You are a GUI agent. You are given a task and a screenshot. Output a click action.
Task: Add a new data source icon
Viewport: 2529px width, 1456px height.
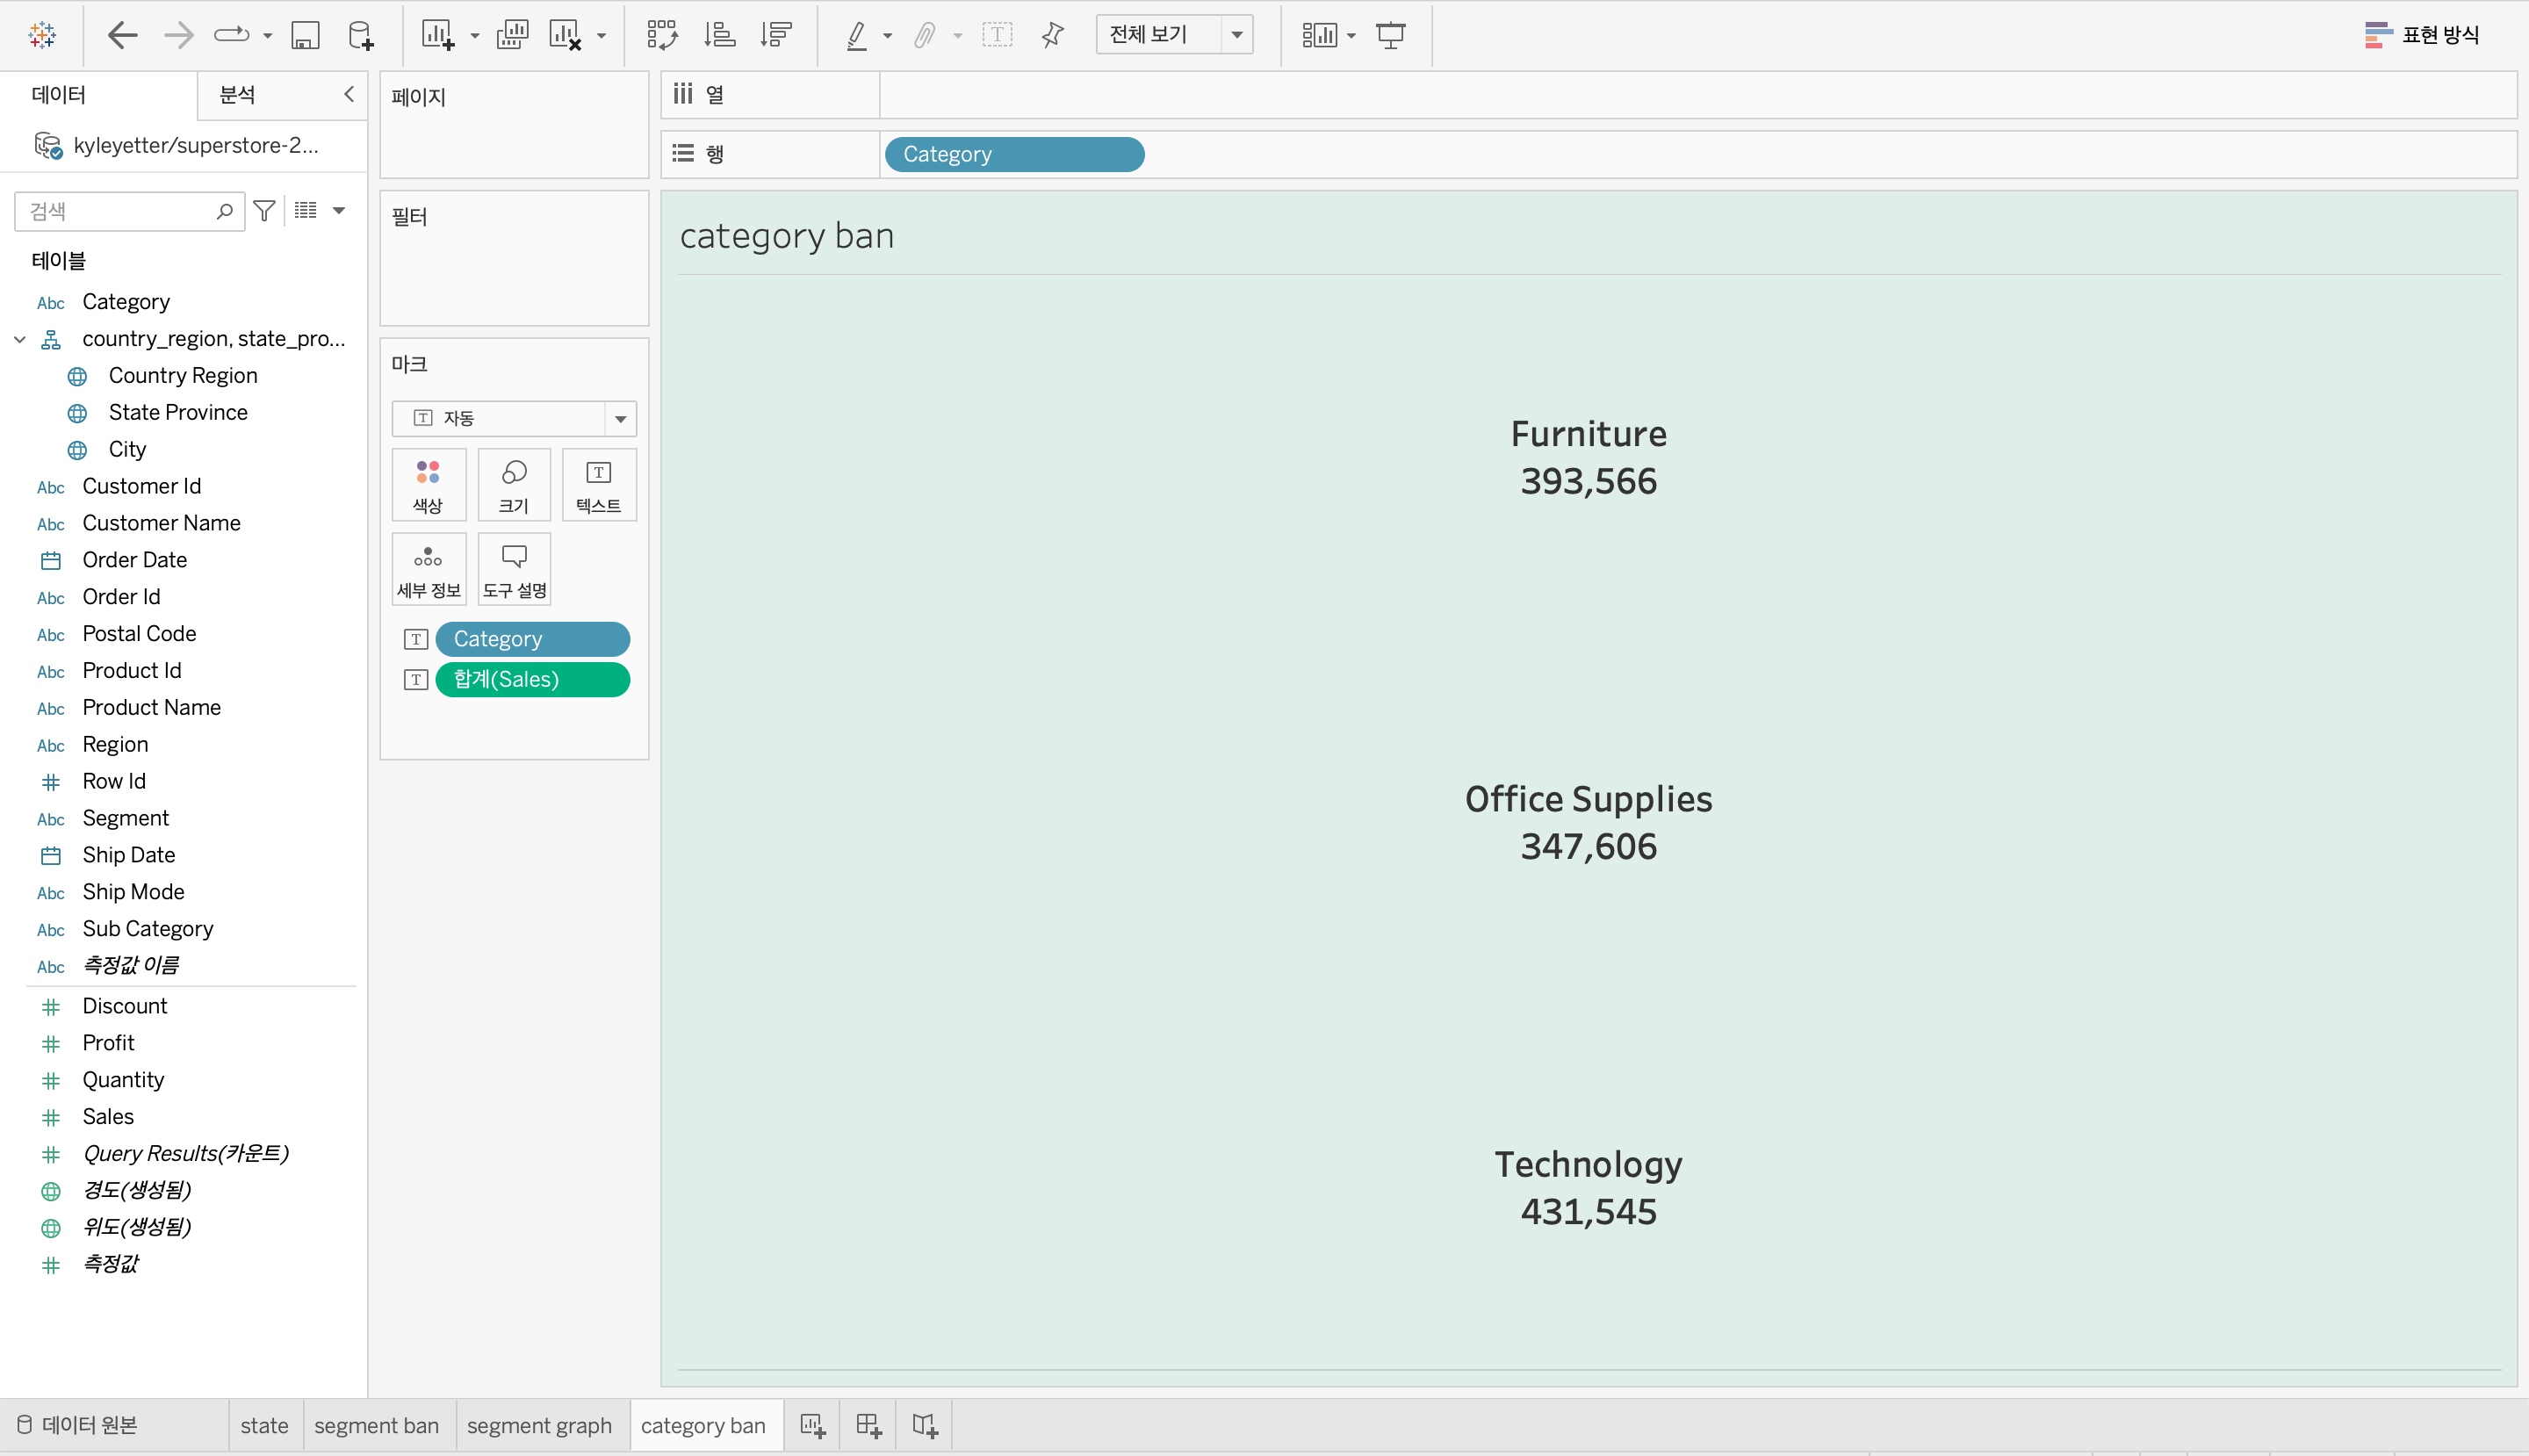click(x=361, y=36)
